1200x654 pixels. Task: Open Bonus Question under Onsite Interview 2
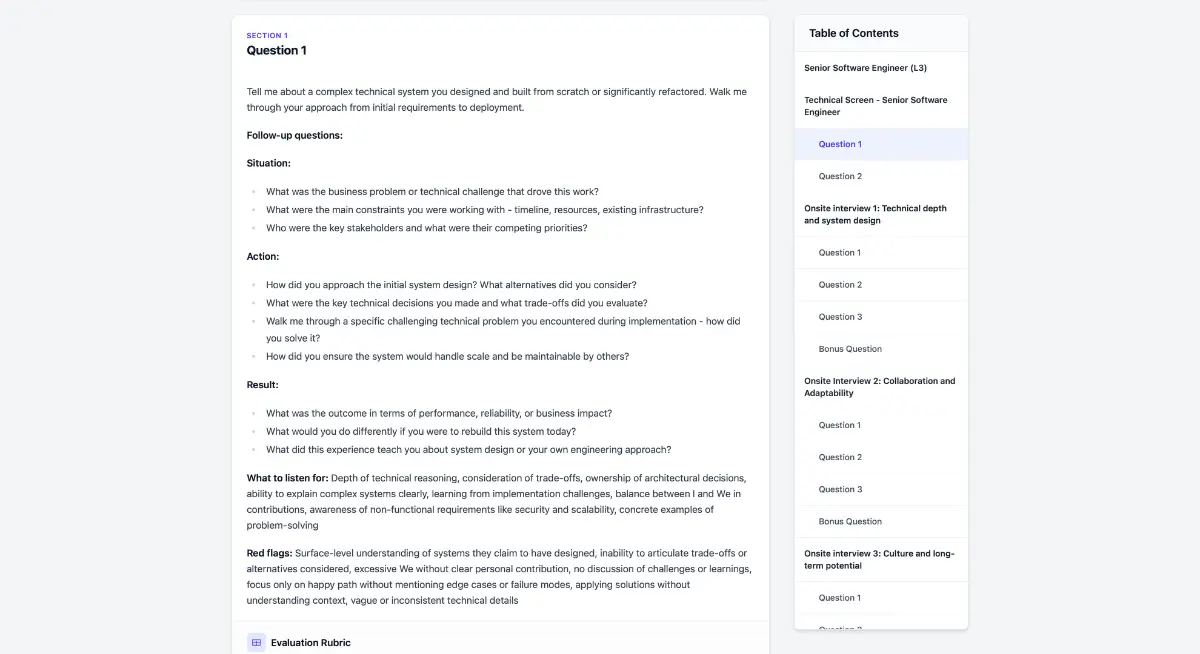tap(881, 521)
